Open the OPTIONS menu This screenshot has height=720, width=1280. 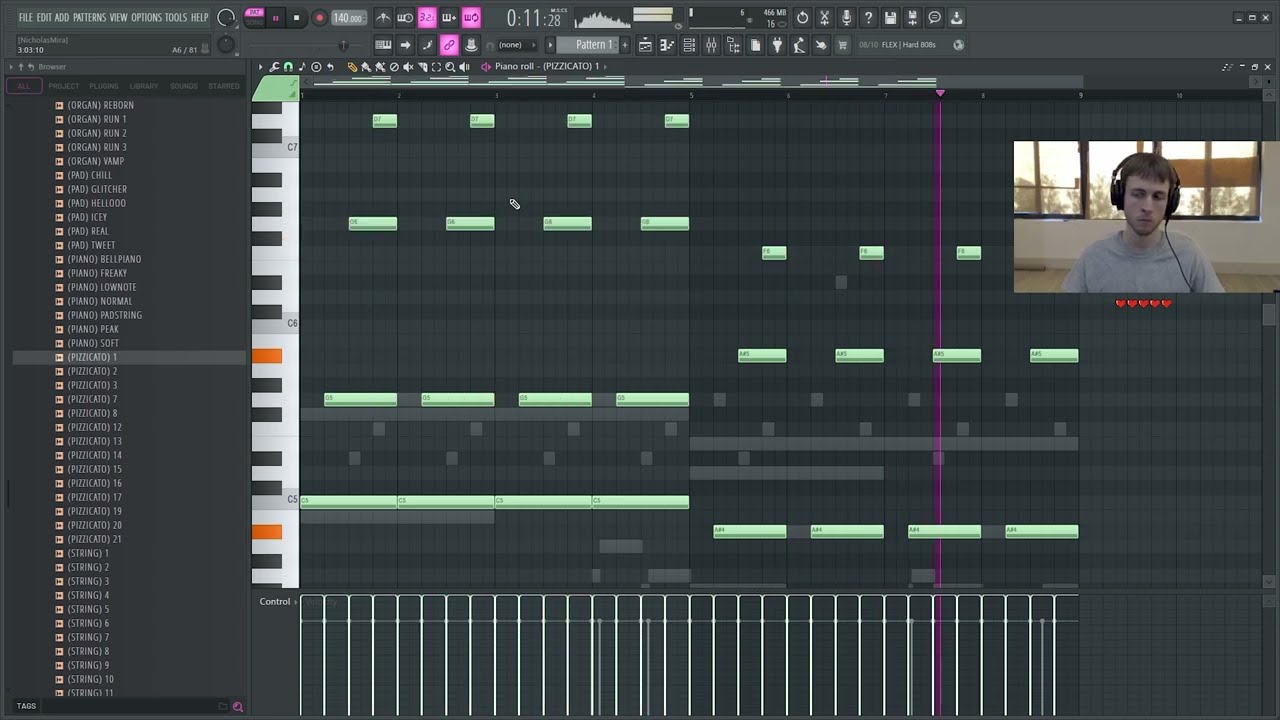(x=146, y=17)
